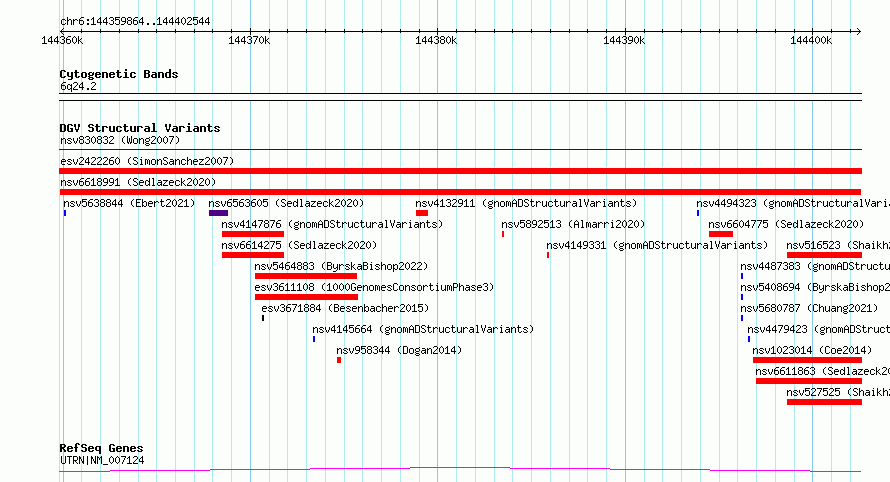Click the 144400k ruler label
This screenshot has height=482, width=890.
(x=811, y=40)
